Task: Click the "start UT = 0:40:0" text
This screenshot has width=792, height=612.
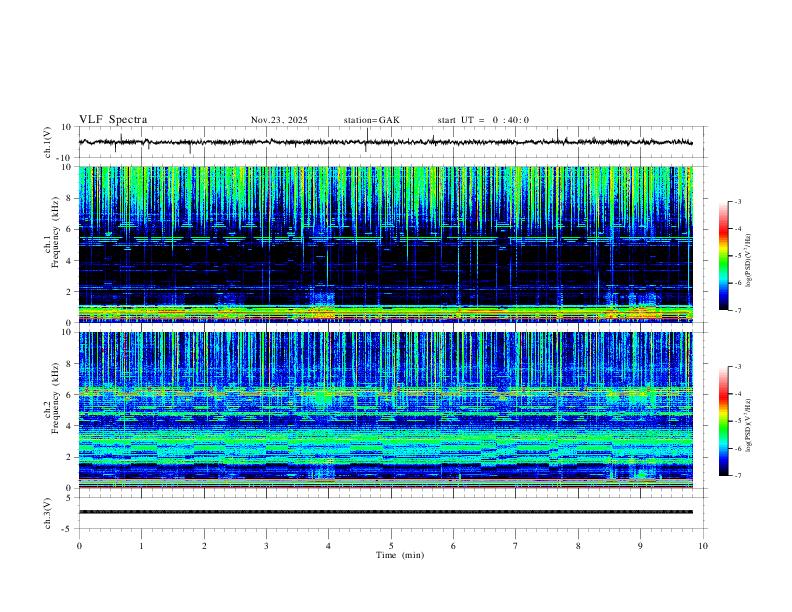Action: coord(483,120)
